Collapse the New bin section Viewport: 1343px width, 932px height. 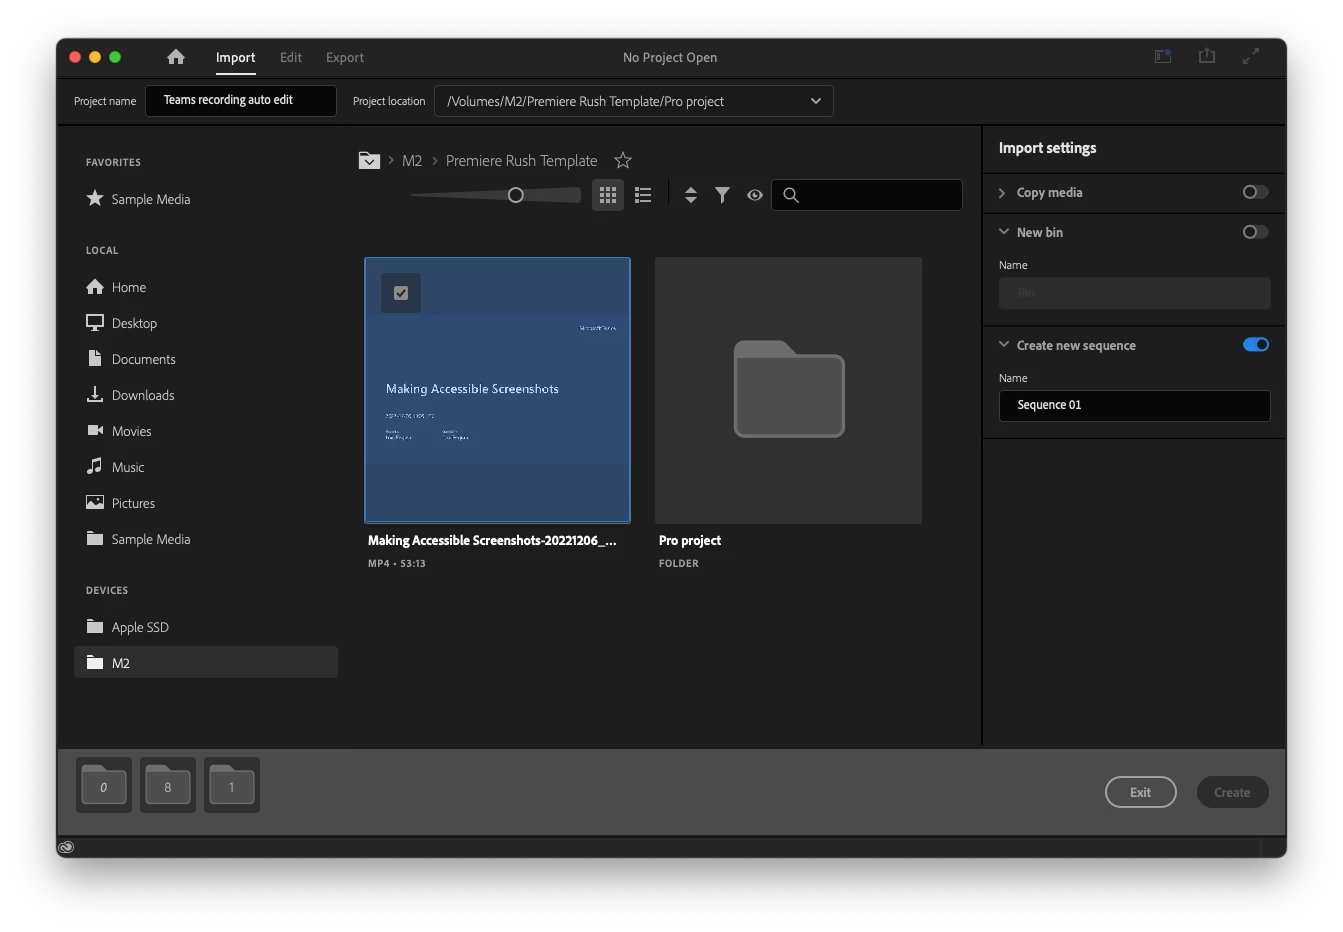point(1004,232)
